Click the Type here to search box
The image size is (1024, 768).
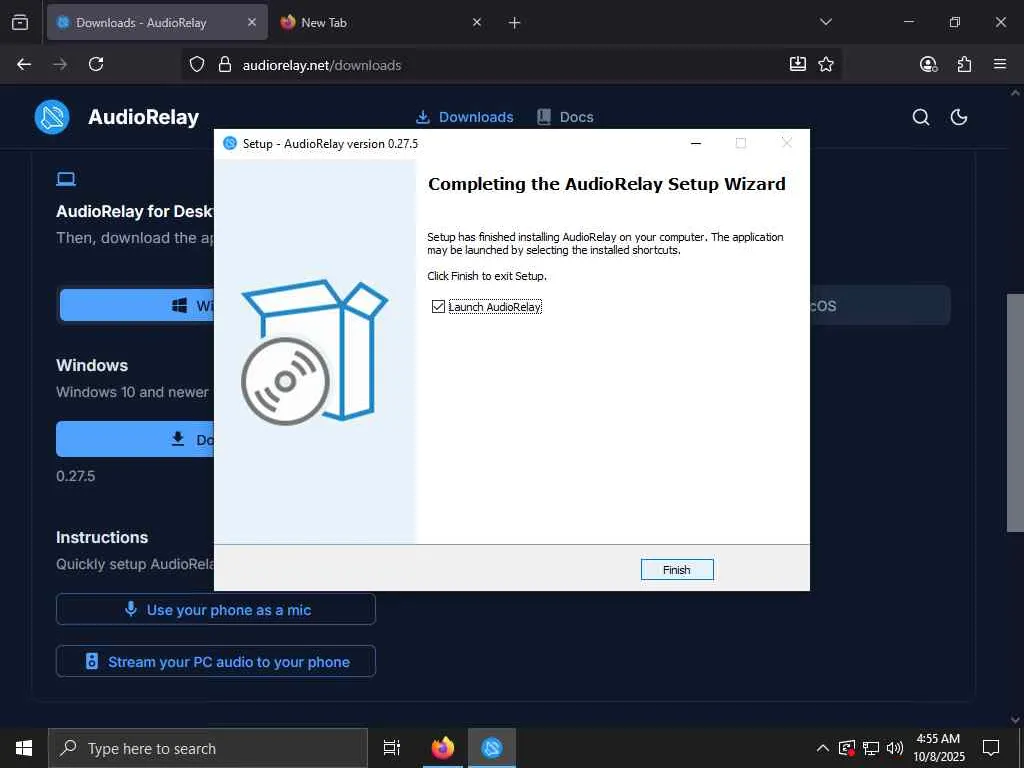point(208,748)
